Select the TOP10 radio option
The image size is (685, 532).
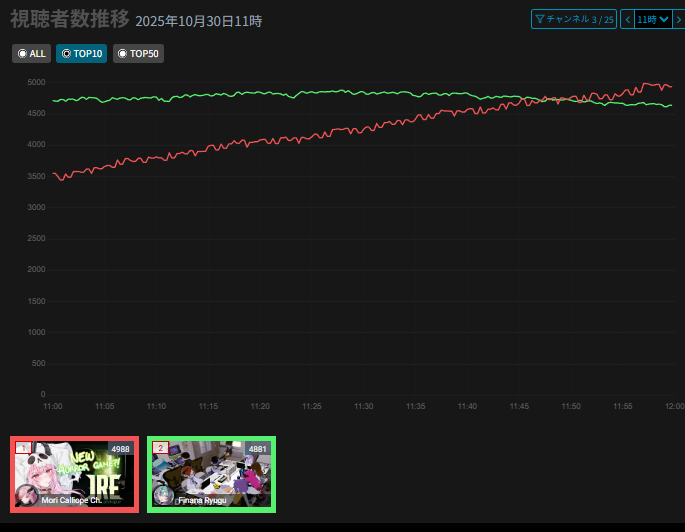(x=81, y=54)
